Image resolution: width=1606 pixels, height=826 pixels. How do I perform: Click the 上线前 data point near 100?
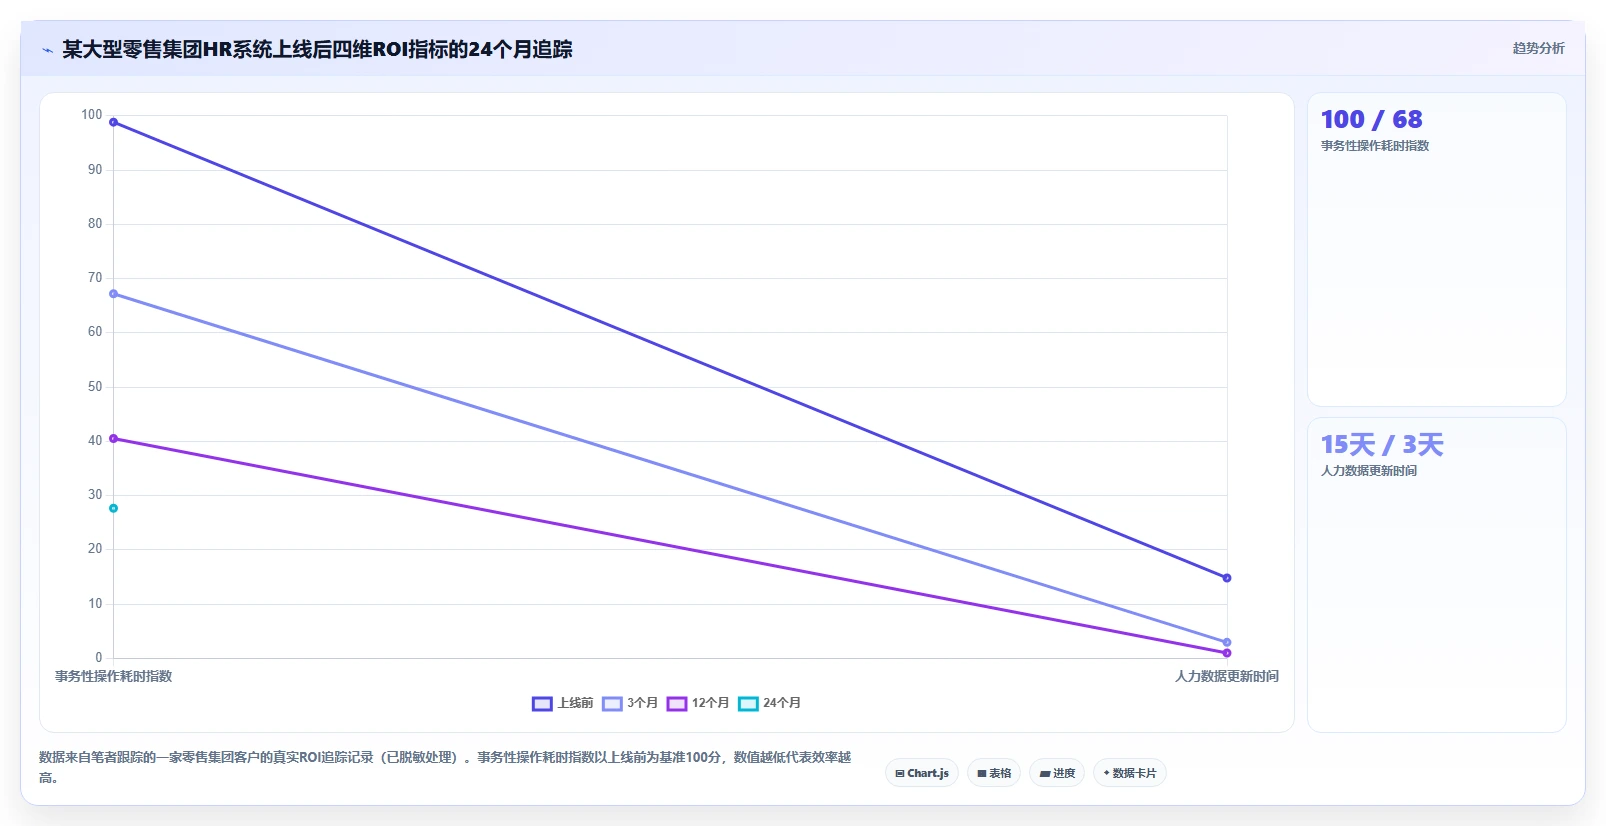click(x=113, y=122)
